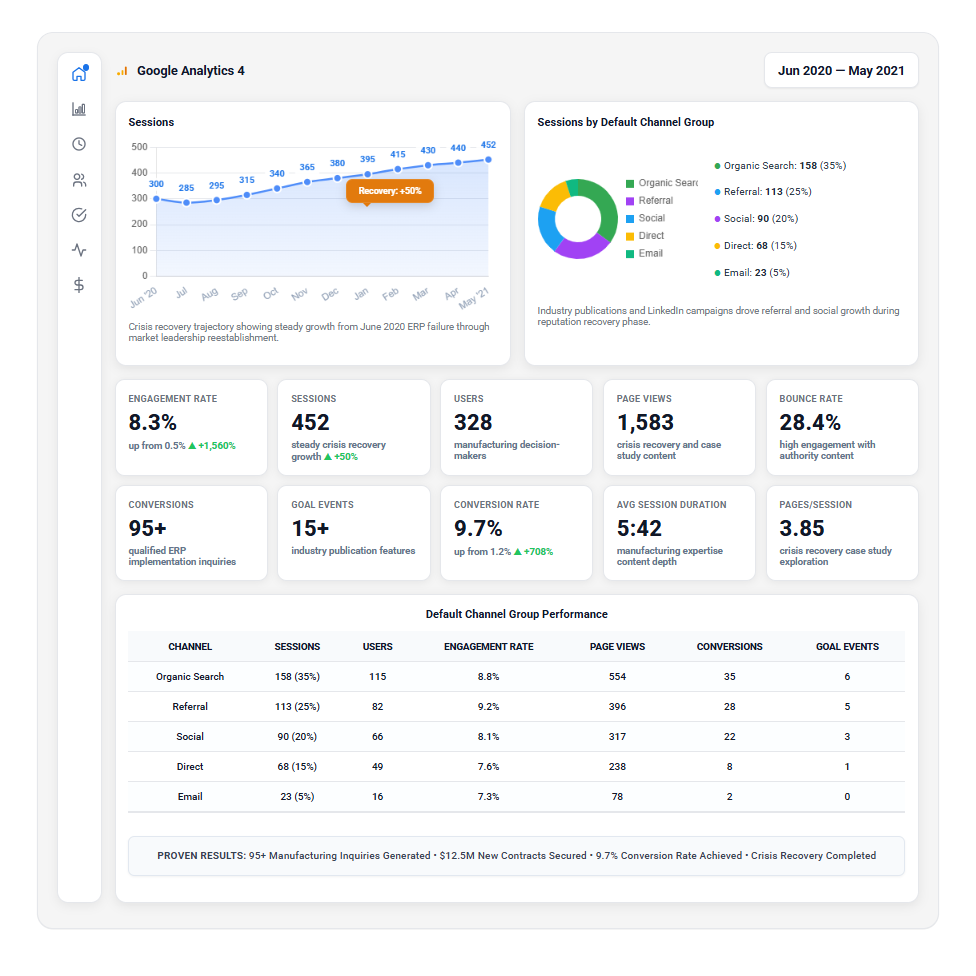Click the yellow Direct swatch in donut legend
This screenshot has width=976, height=976.
pyautogui.click(x=630, y=236)
